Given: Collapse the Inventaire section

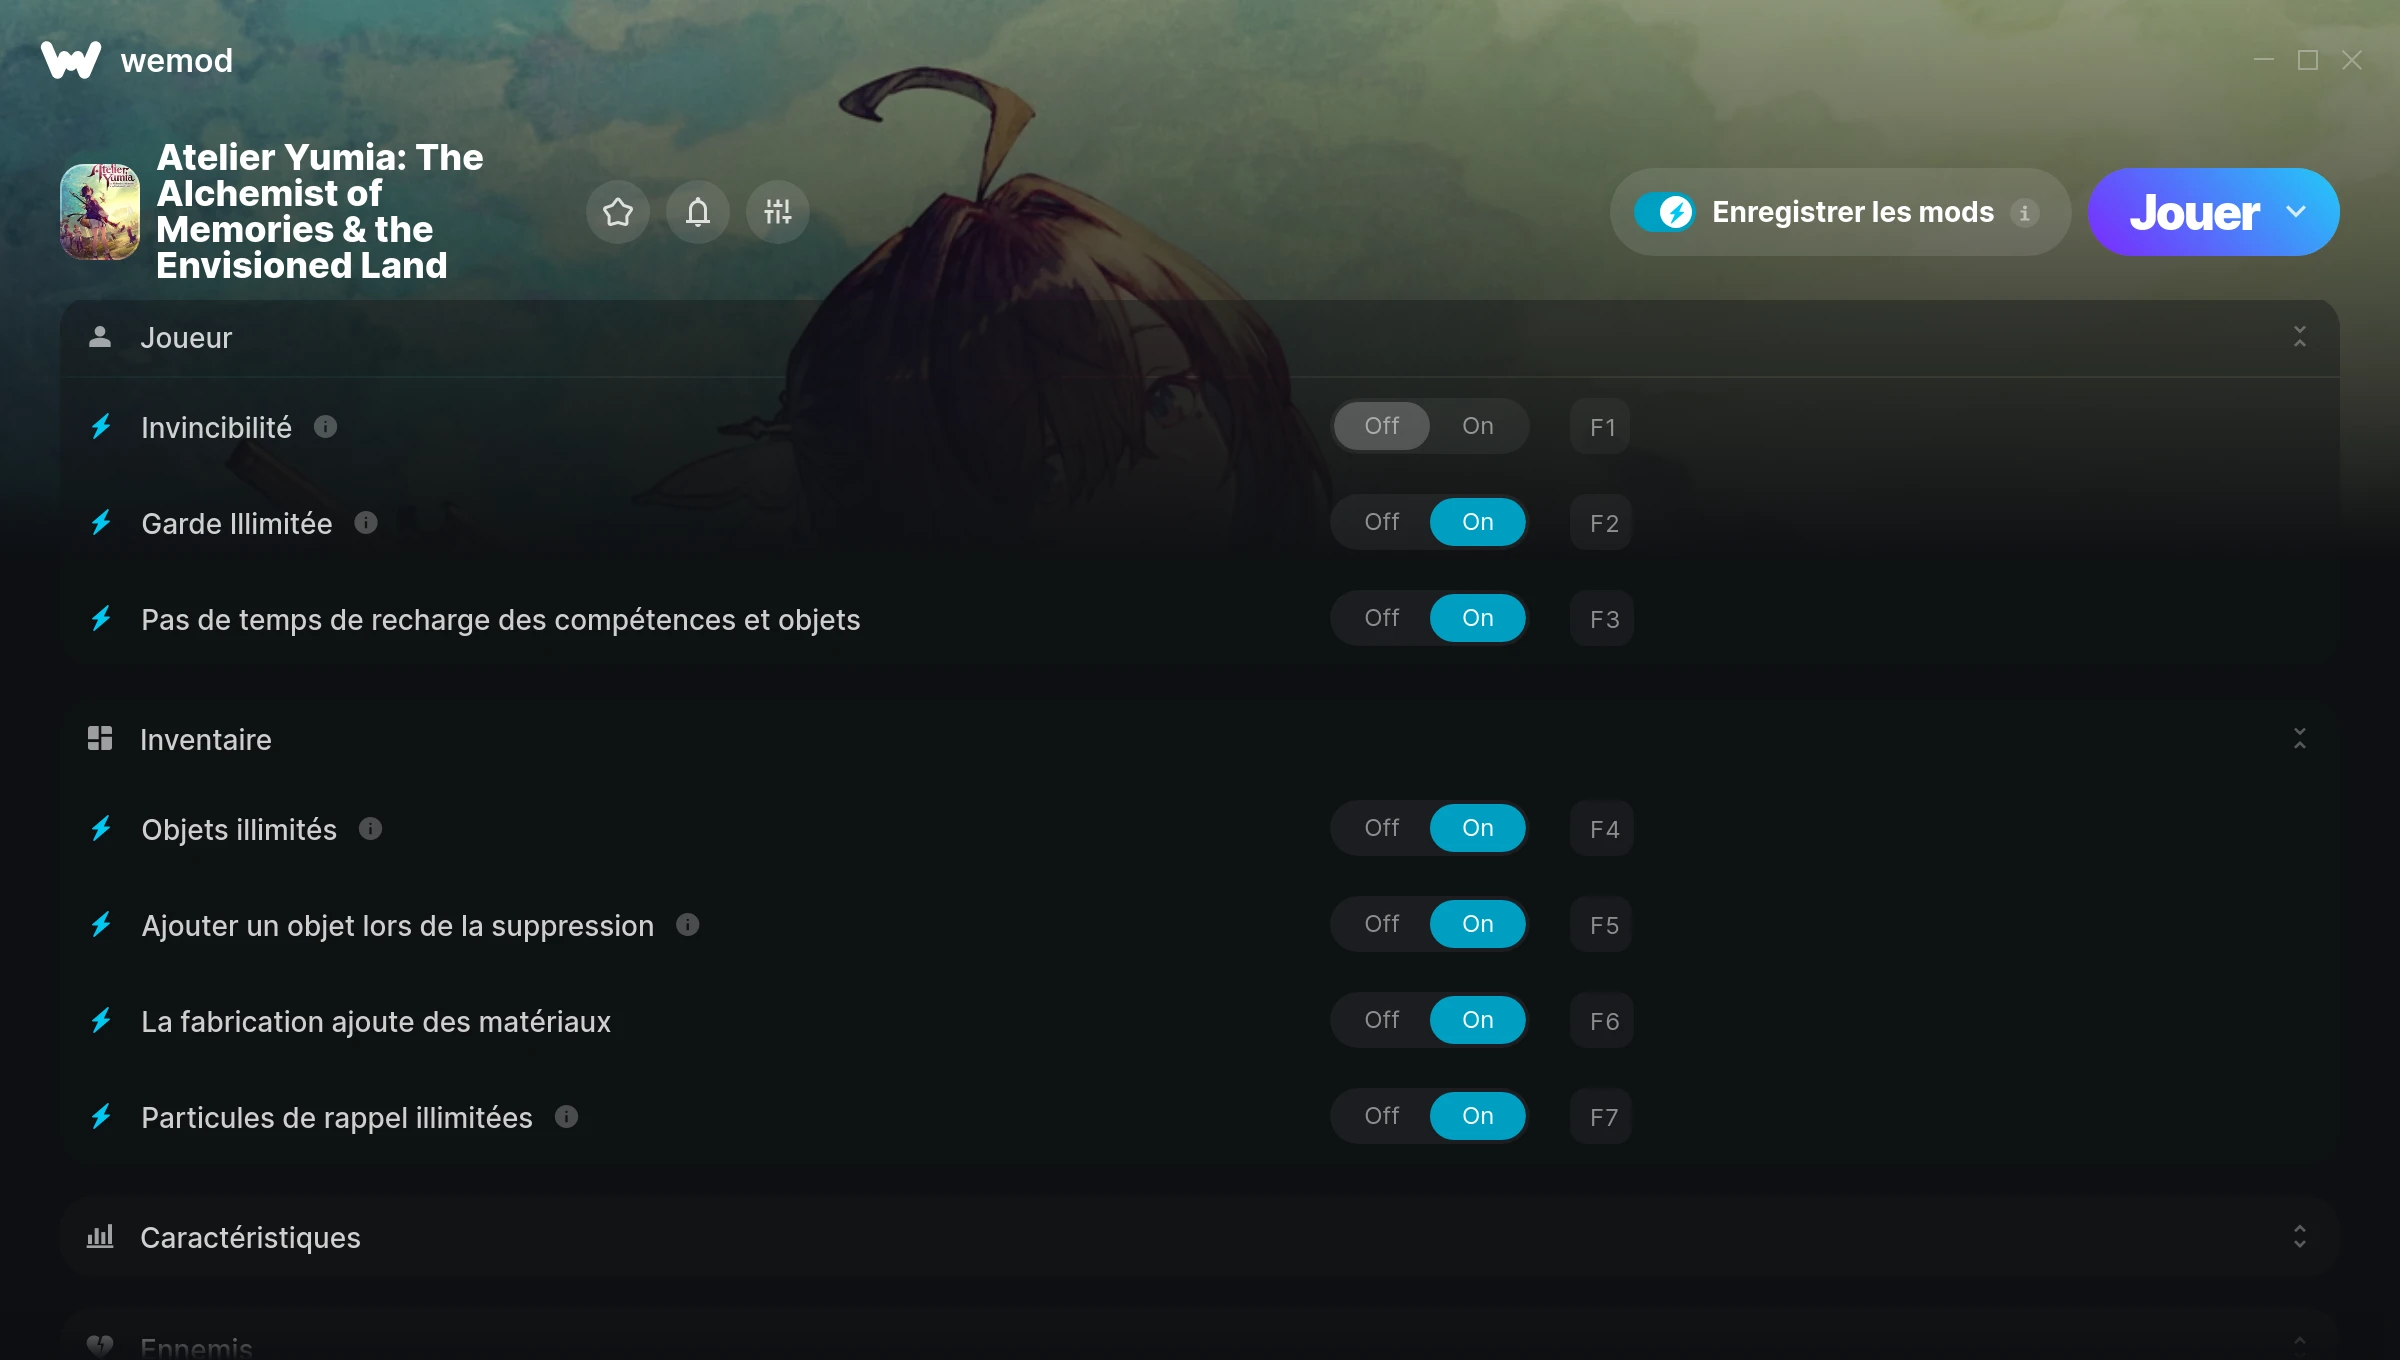Looking at the screenshot, I should tap(2300, 739).
